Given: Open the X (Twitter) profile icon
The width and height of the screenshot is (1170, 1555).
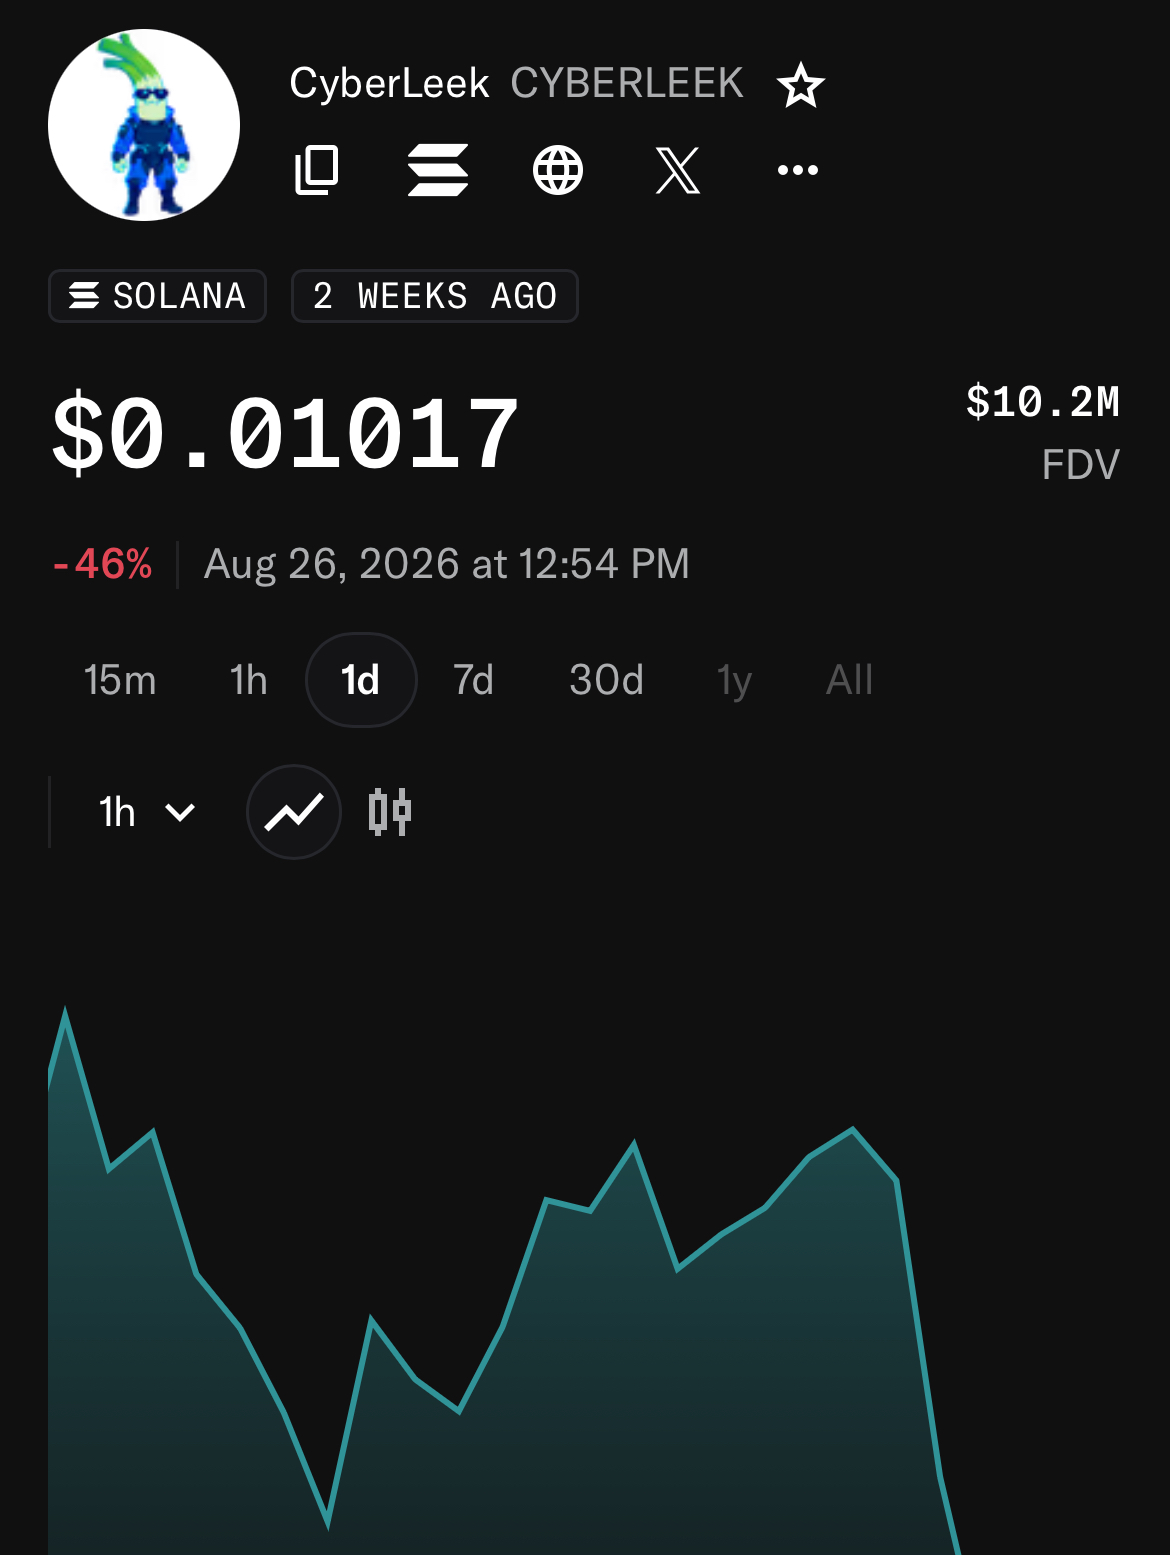Looking at the screenshot, I should [x=678, y=170].
